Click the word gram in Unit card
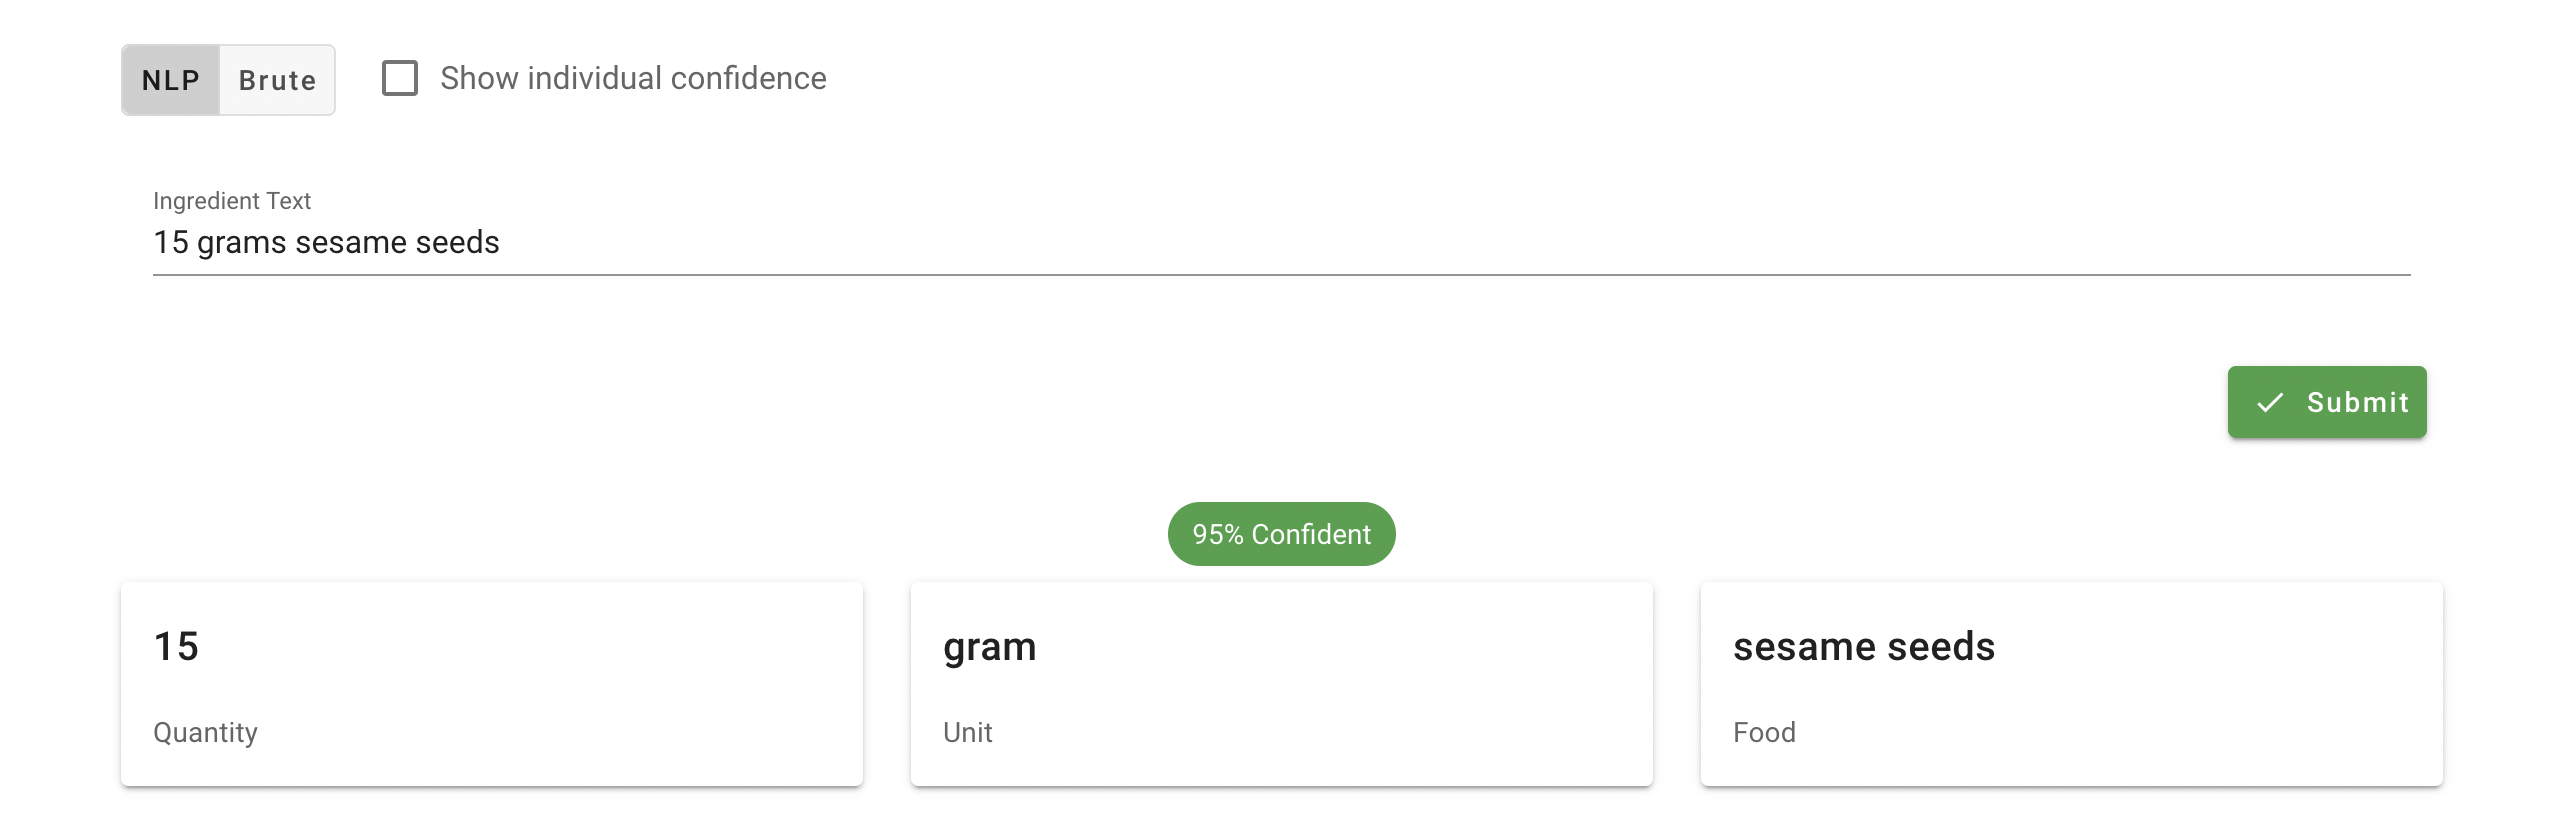 point(990,646)
